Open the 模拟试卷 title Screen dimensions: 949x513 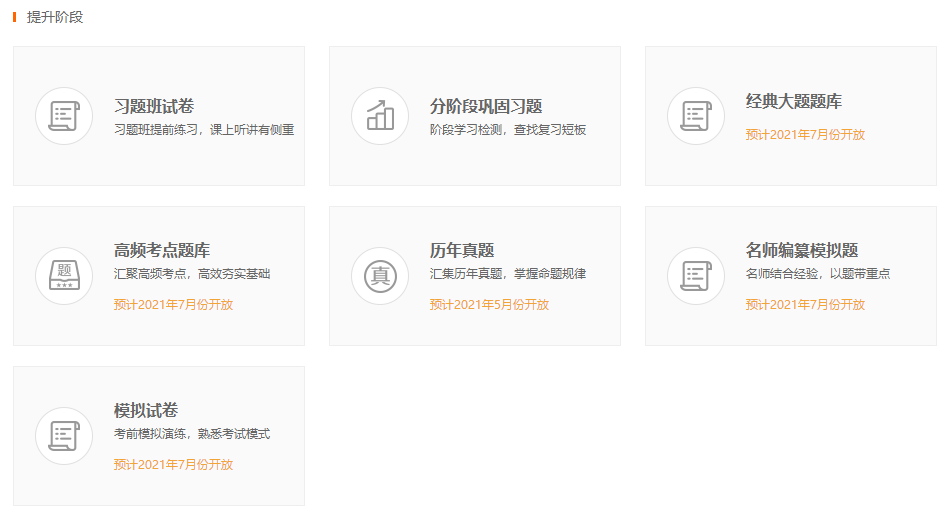(146, 410)
